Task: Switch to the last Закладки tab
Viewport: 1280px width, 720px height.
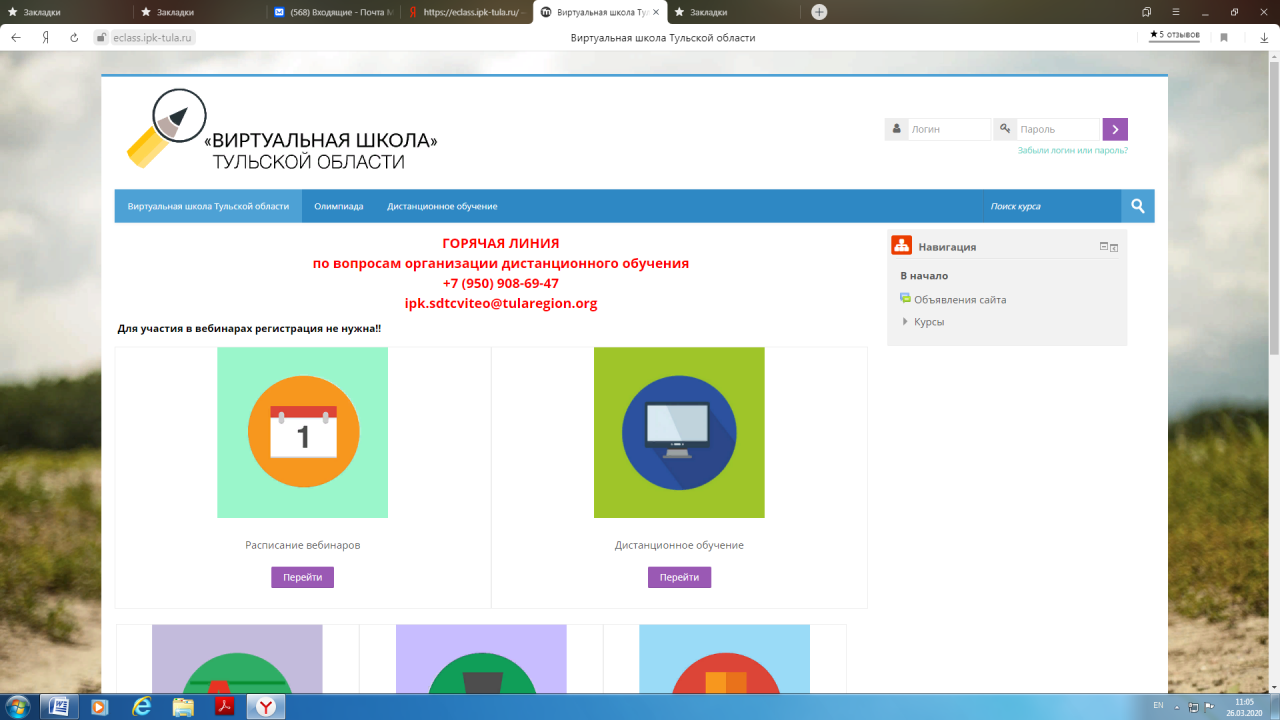Action: (x=733, y=12)
